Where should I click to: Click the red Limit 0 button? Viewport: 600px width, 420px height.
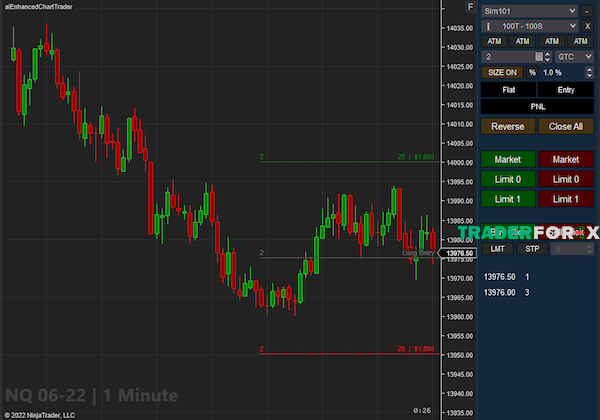(566, 179)
